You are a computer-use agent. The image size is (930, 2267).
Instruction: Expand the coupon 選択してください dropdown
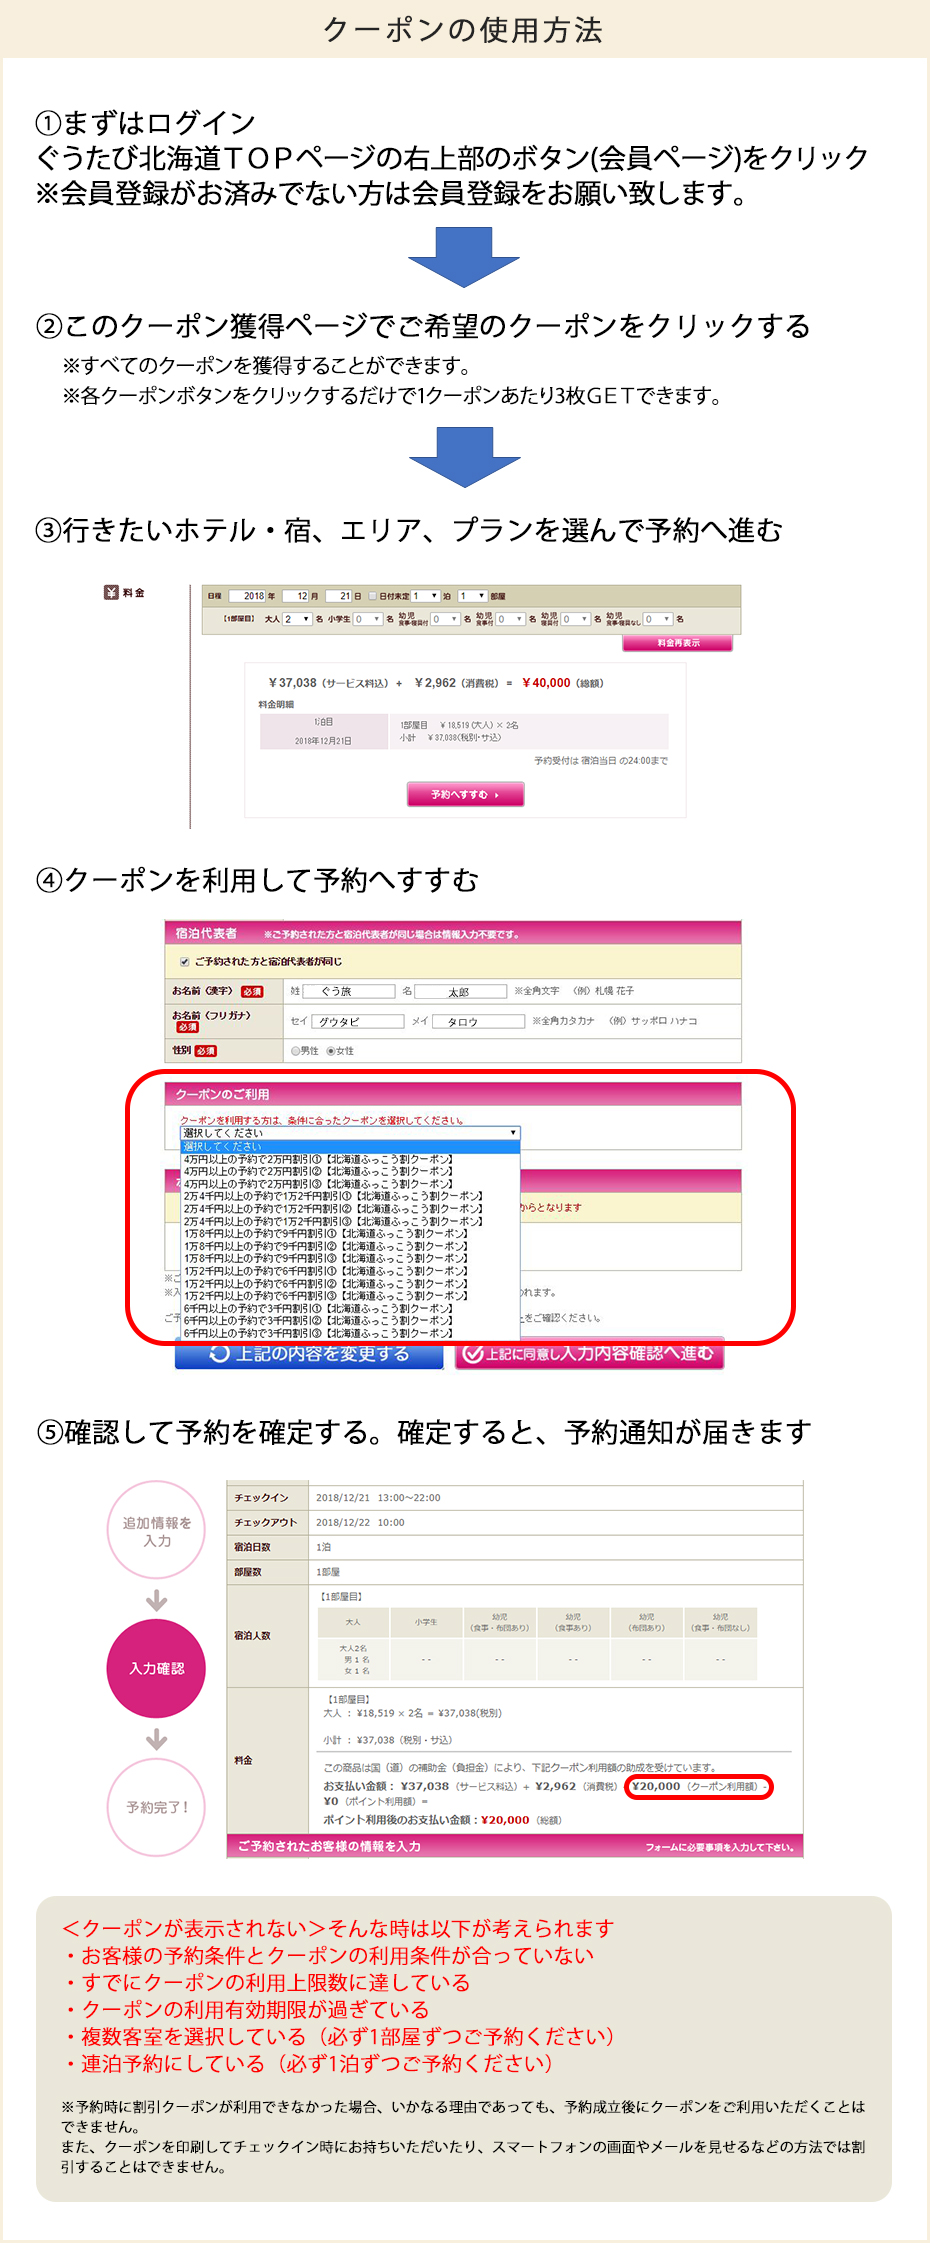(350, 1133)
